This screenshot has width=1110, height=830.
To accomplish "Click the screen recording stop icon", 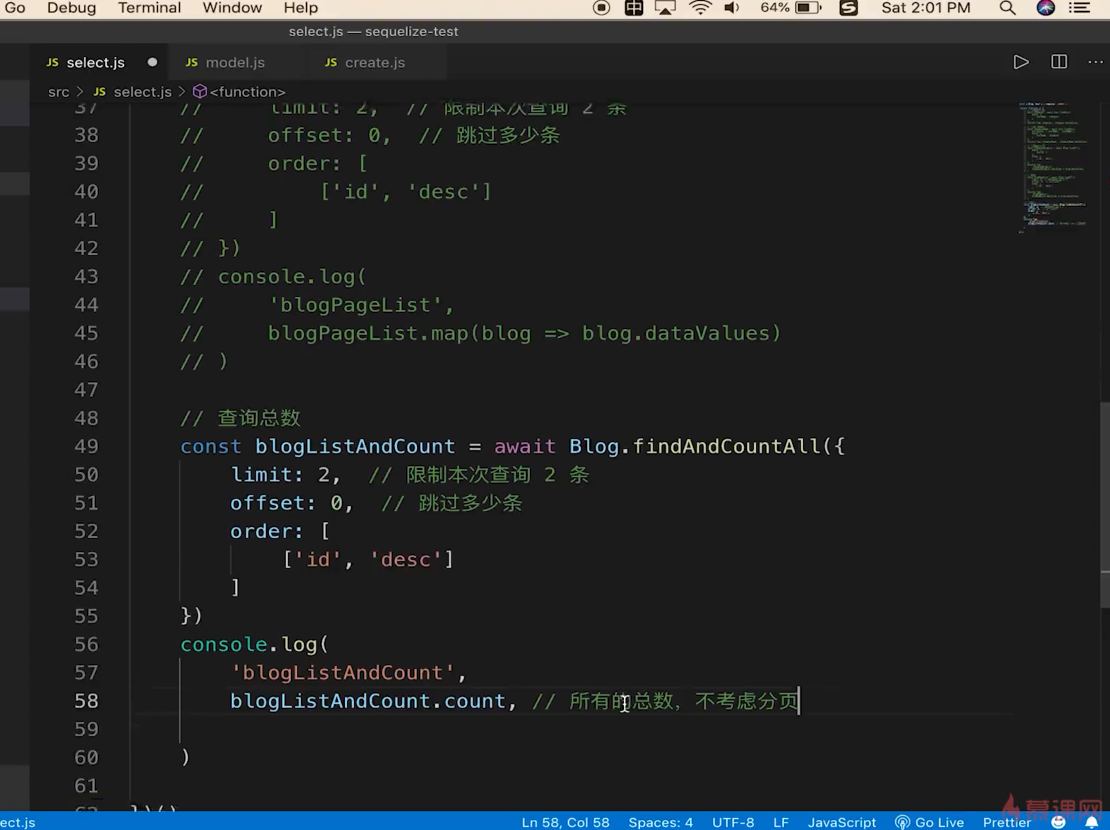I will tap(601, 8).
